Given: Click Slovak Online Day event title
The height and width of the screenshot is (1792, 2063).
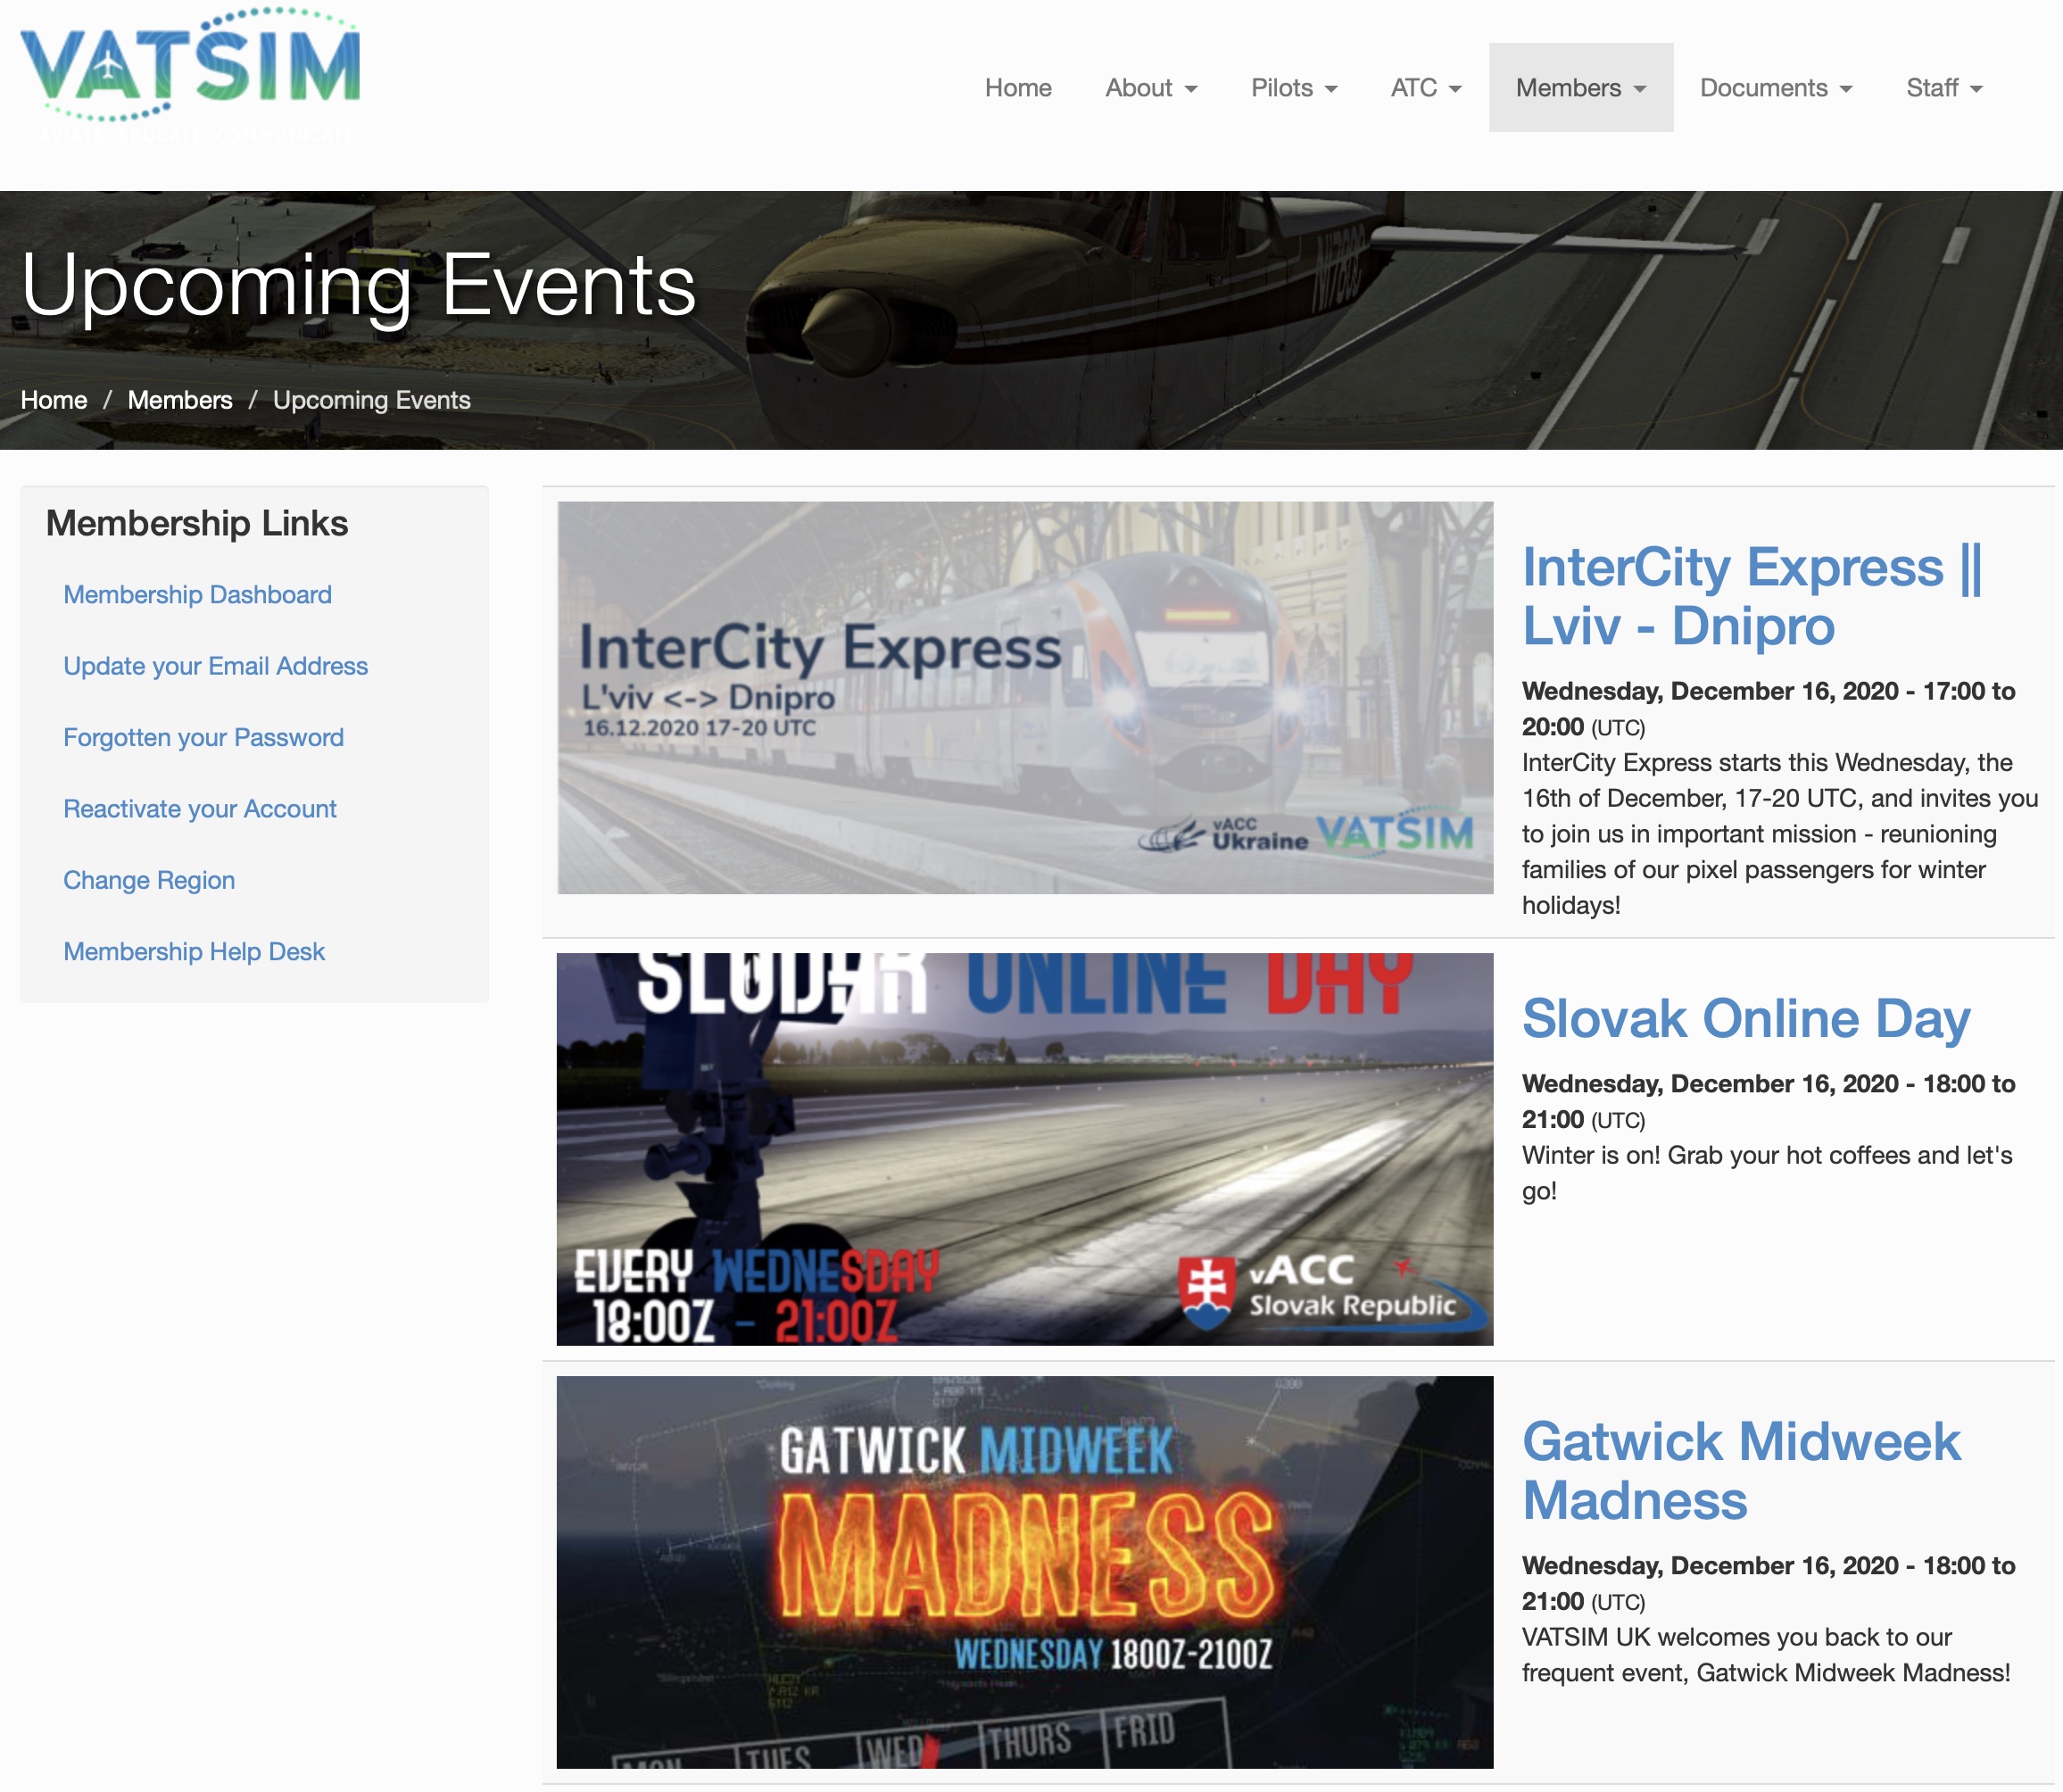Looking at the screenshot, I should pyautogui.click(x=1745, y=1018).
